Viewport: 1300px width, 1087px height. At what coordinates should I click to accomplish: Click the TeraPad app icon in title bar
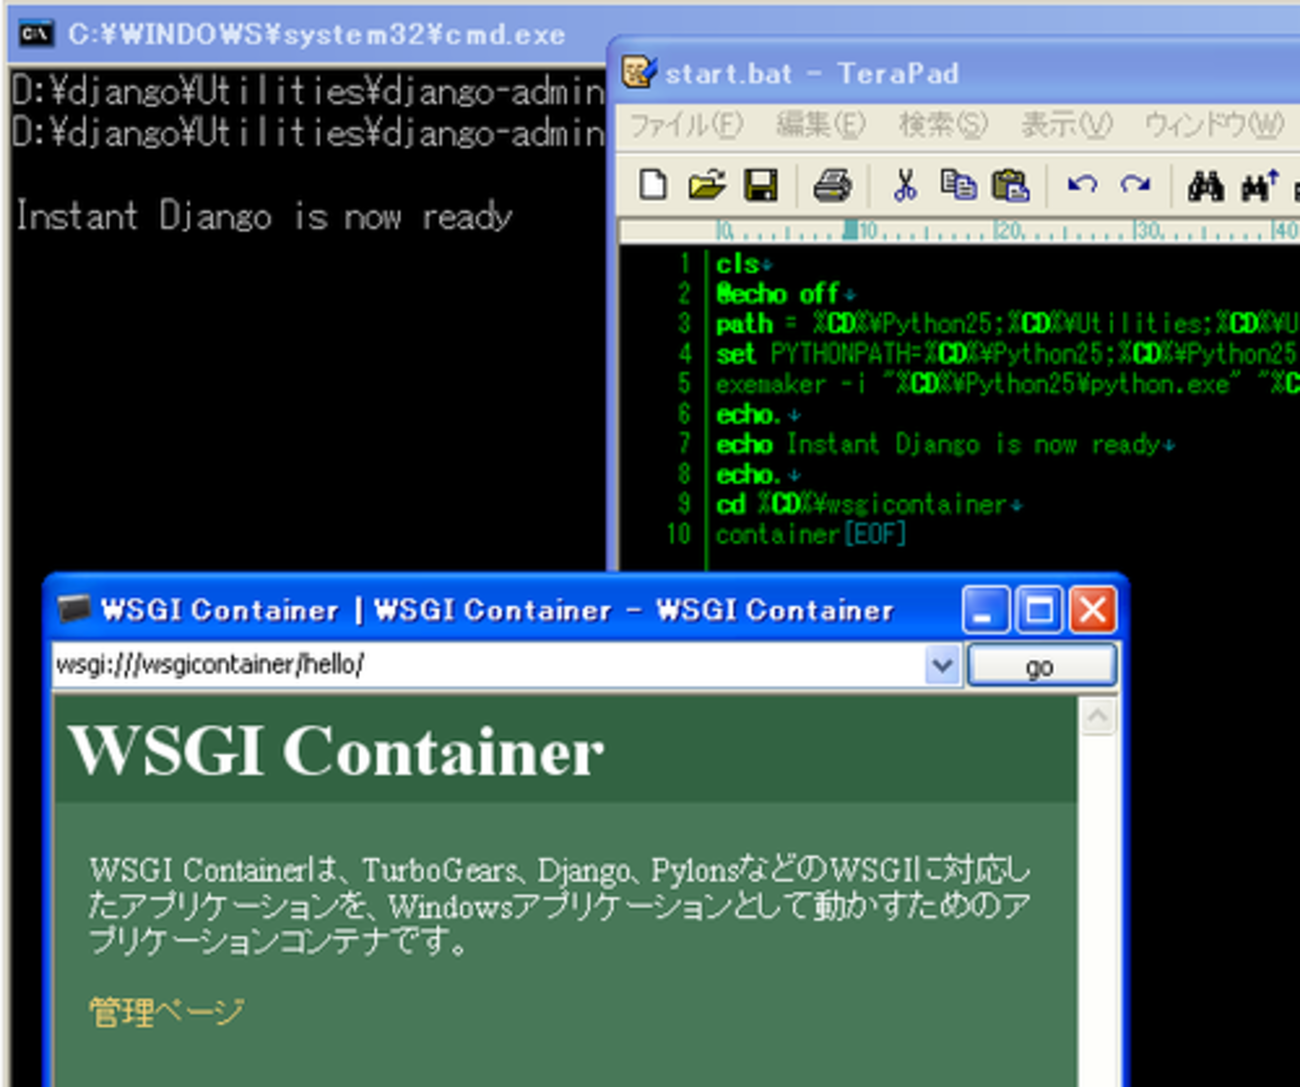[640, 73]
